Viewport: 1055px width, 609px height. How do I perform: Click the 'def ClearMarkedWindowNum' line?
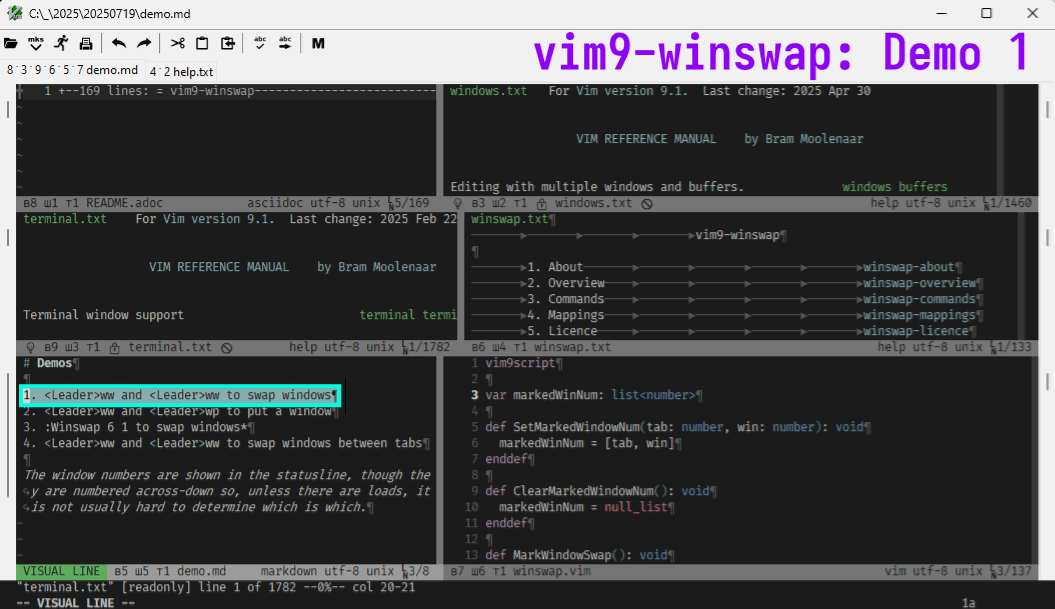(597, 491)
